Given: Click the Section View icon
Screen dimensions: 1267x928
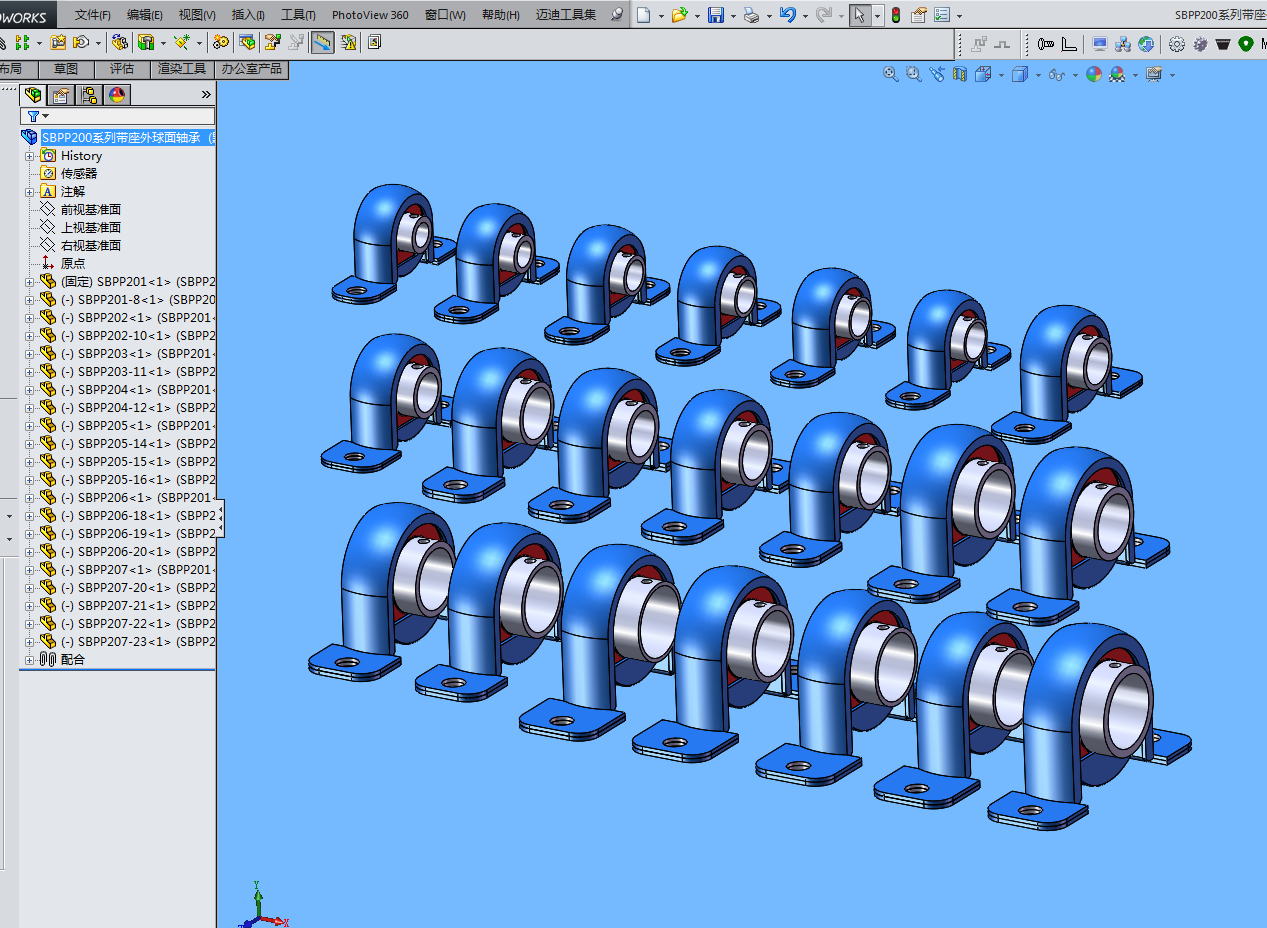Looking at the screenshot, I should pos(960,74).
